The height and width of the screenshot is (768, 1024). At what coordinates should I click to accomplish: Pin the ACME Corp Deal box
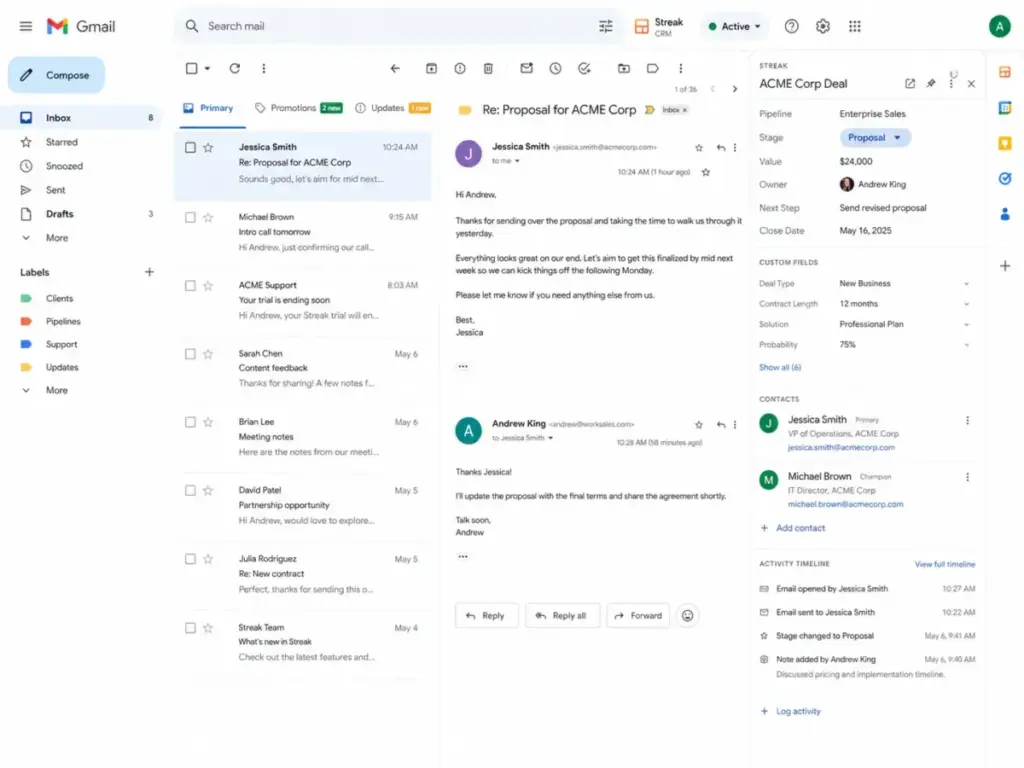(x=931, y=84)
